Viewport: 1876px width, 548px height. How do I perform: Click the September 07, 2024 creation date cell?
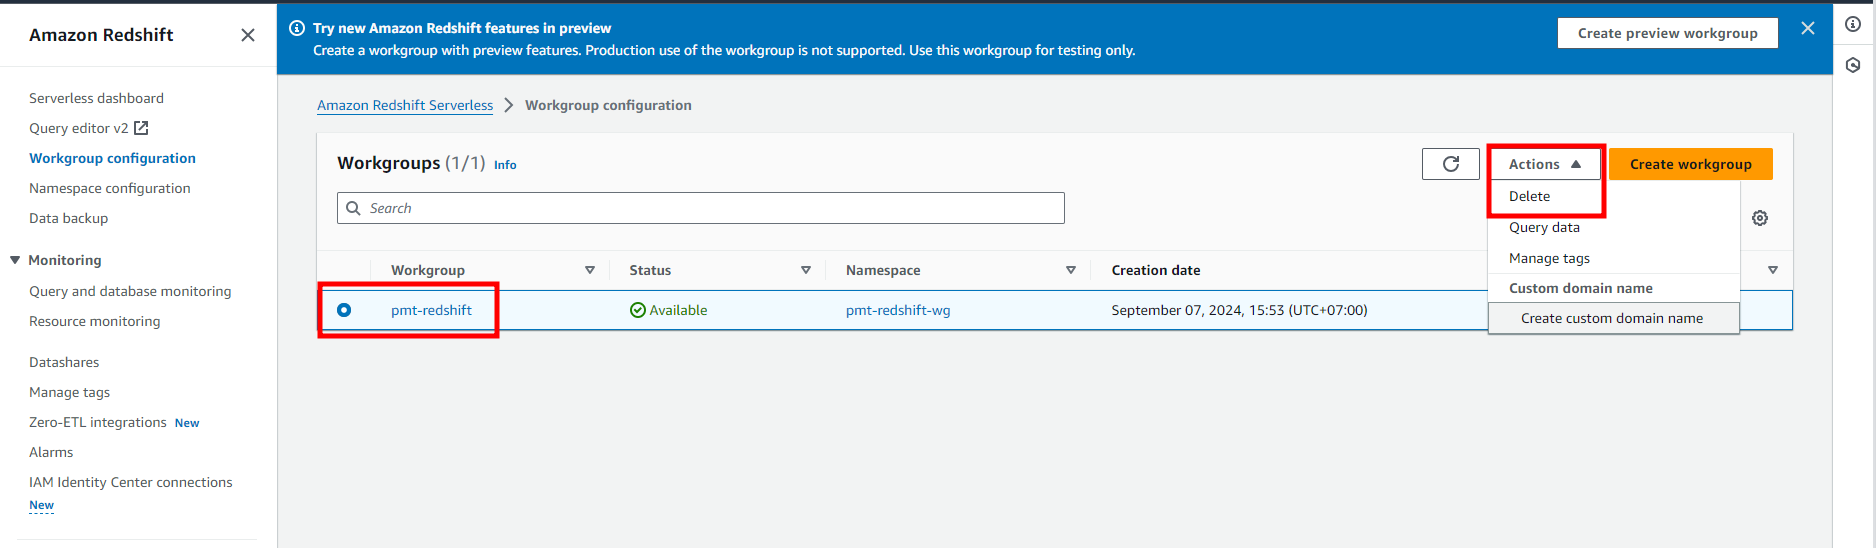point(1239,310)
